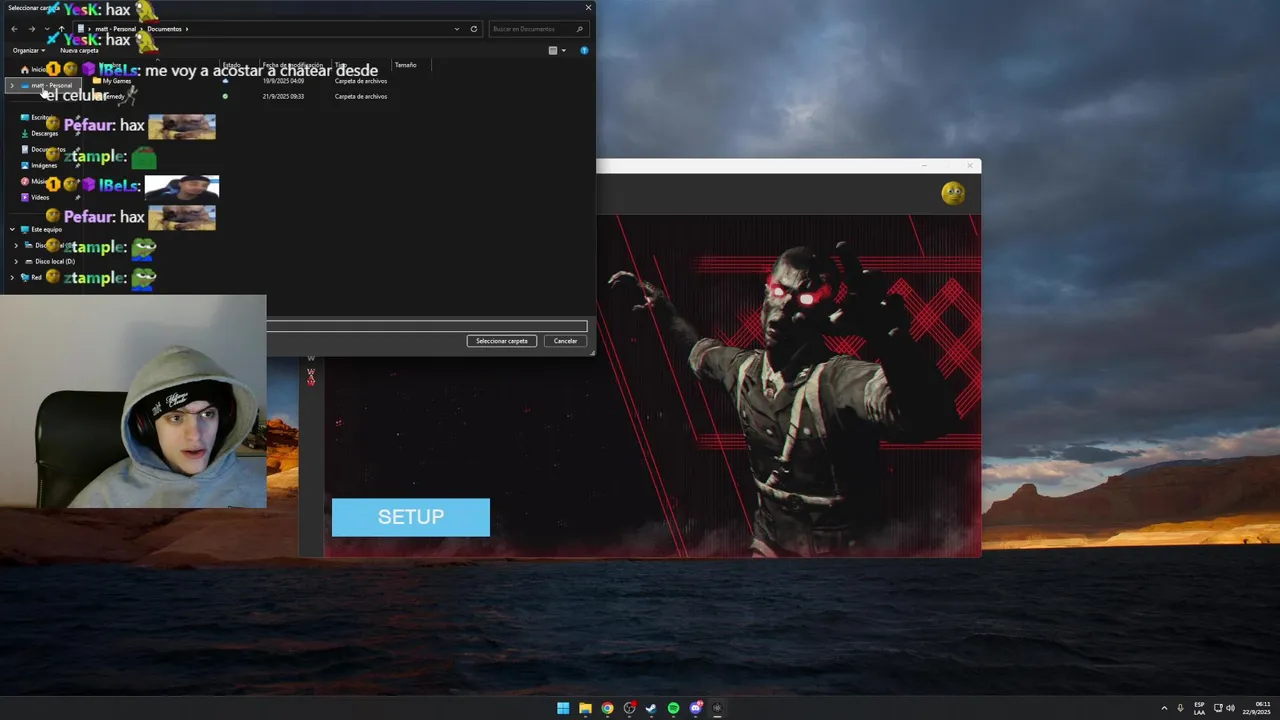Open recent locations chevron beside navigation arrows
Image resolution: width=1280 pixels, height=720 pixels.
(46, 29)
